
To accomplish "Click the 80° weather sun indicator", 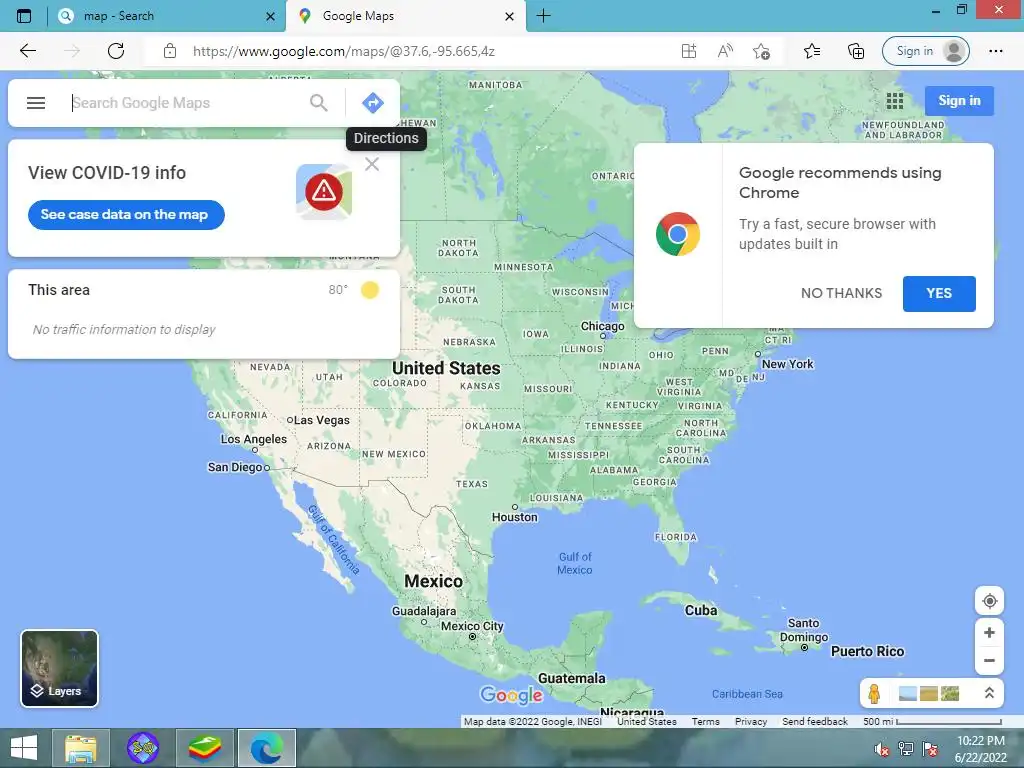I will point(370,290).
